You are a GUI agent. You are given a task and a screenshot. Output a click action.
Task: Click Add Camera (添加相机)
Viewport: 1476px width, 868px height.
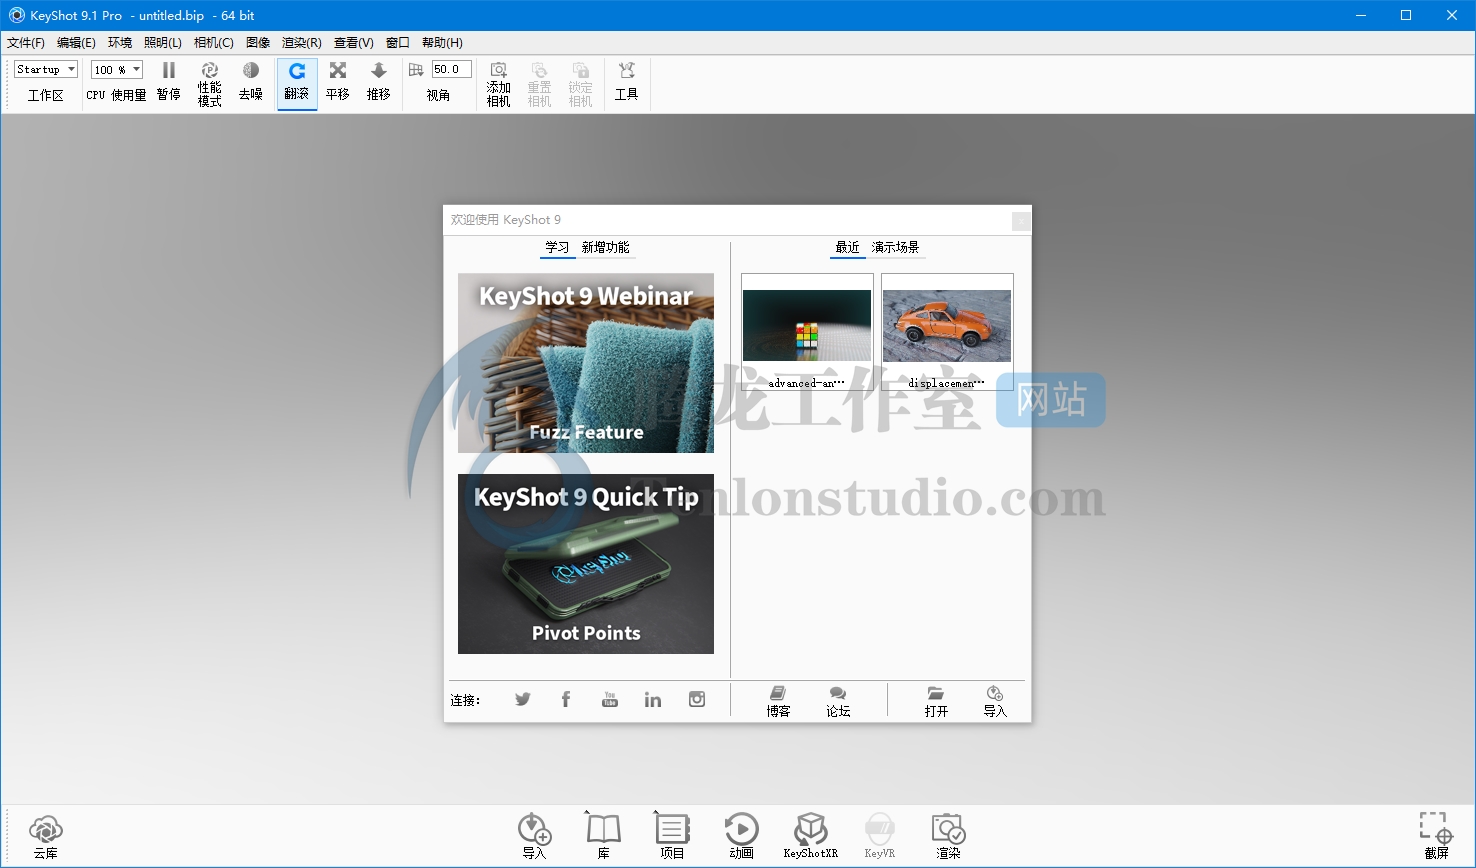tap(499, 84)
